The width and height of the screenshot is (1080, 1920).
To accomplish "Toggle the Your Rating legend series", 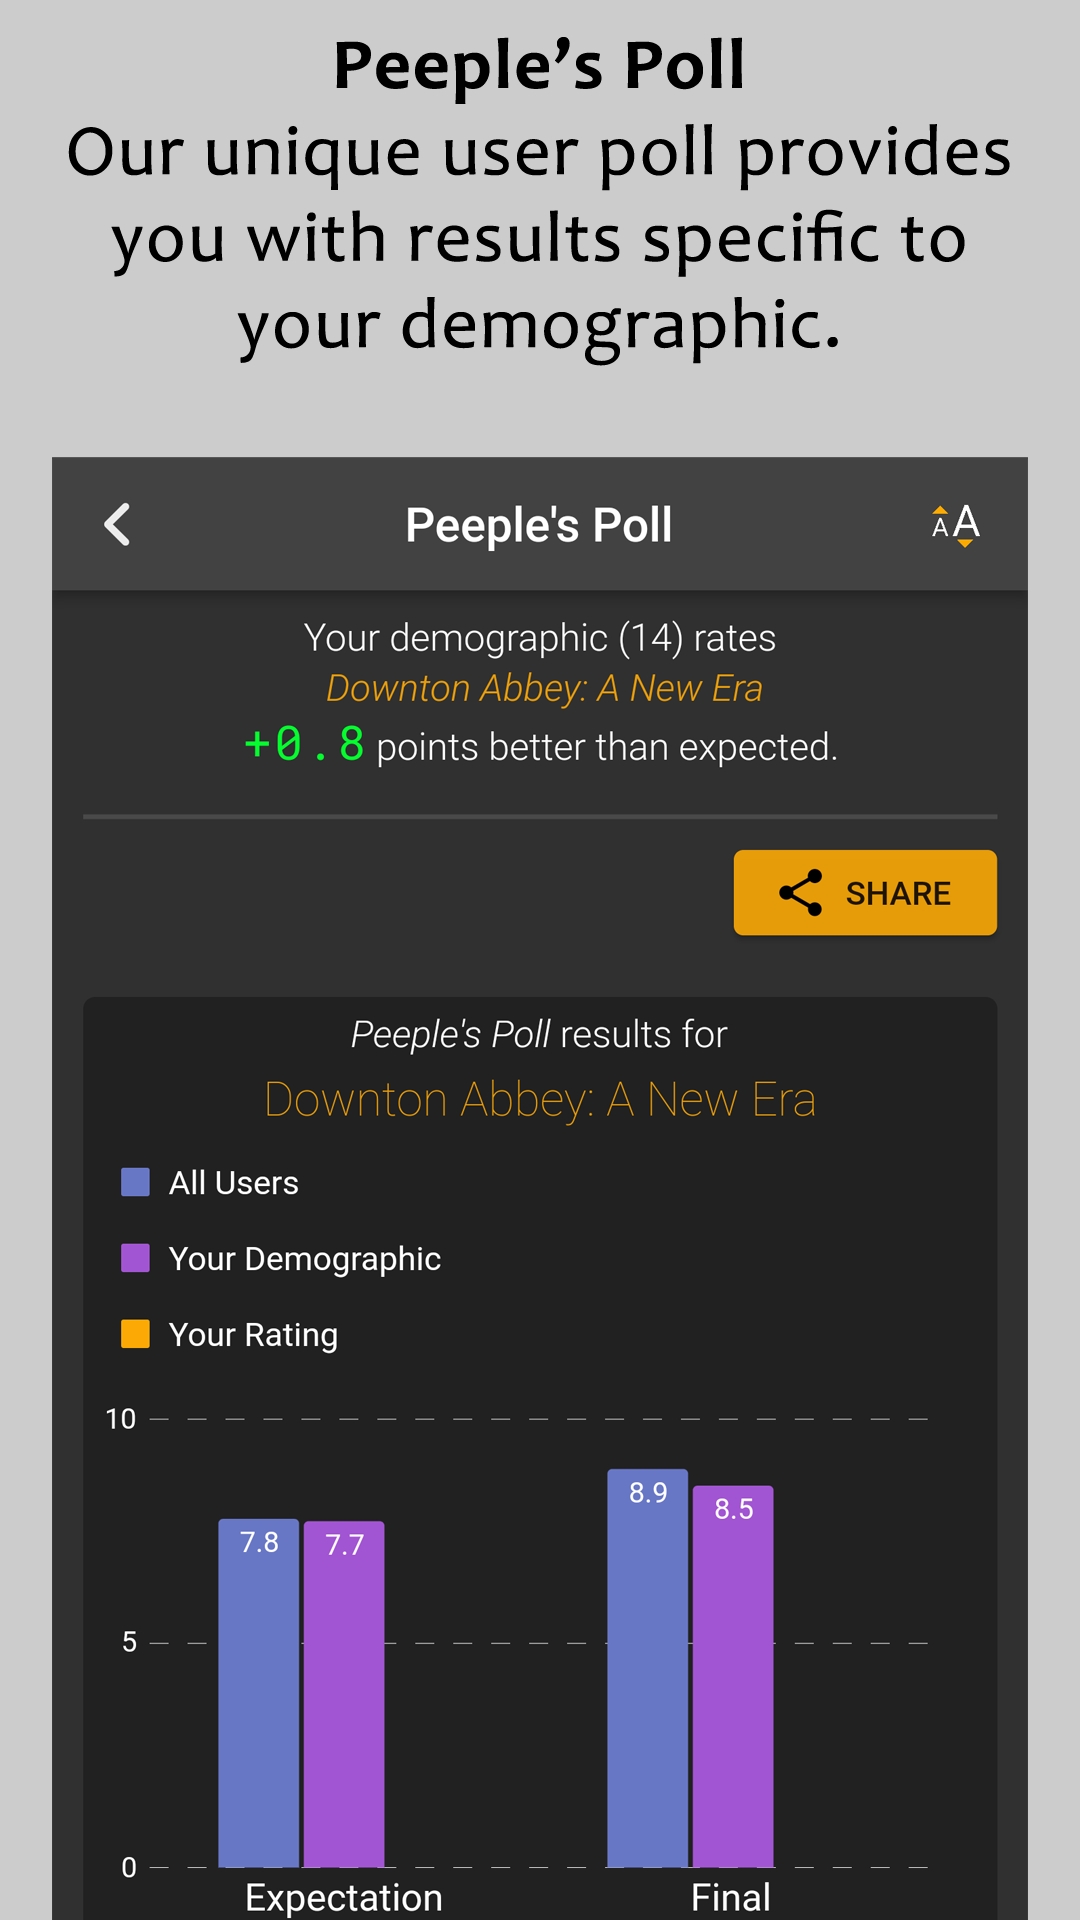I will (253, 1335).
